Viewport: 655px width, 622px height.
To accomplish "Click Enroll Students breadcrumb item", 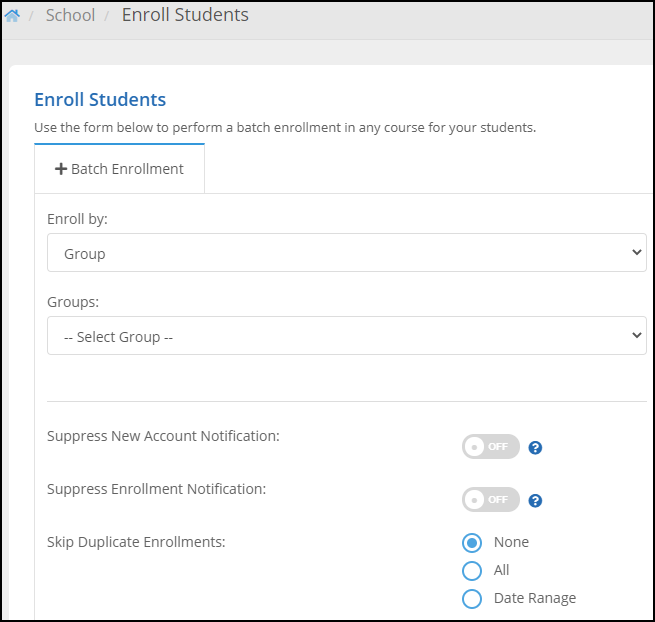I will tap(185, 15).
